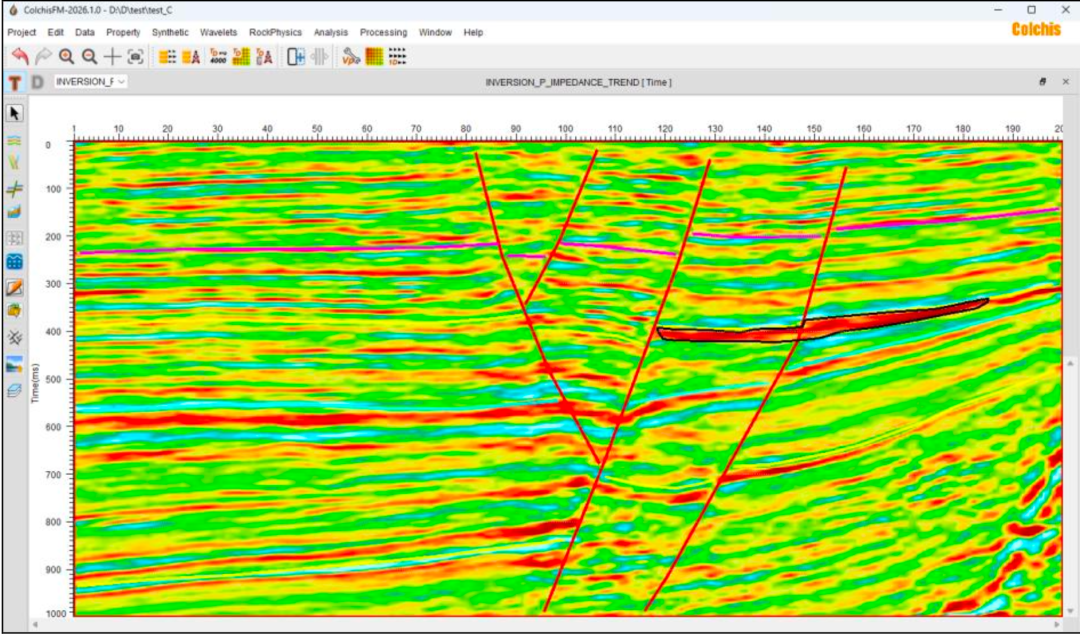Open the RockPhysics menu
The image size is (1080, 634).
point(275,32)
